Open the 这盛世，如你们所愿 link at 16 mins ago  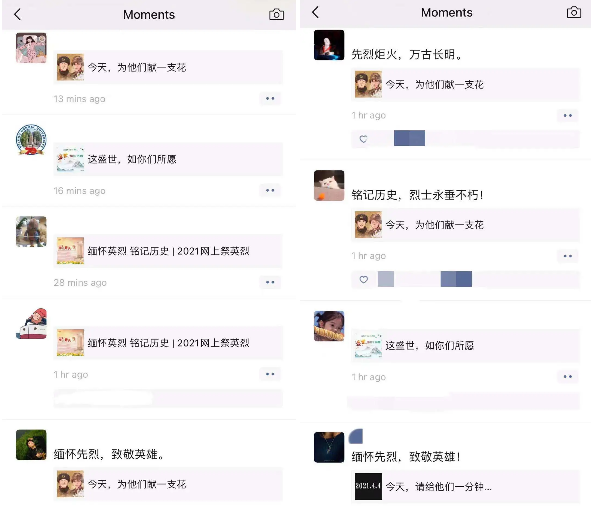click(168, 159)
